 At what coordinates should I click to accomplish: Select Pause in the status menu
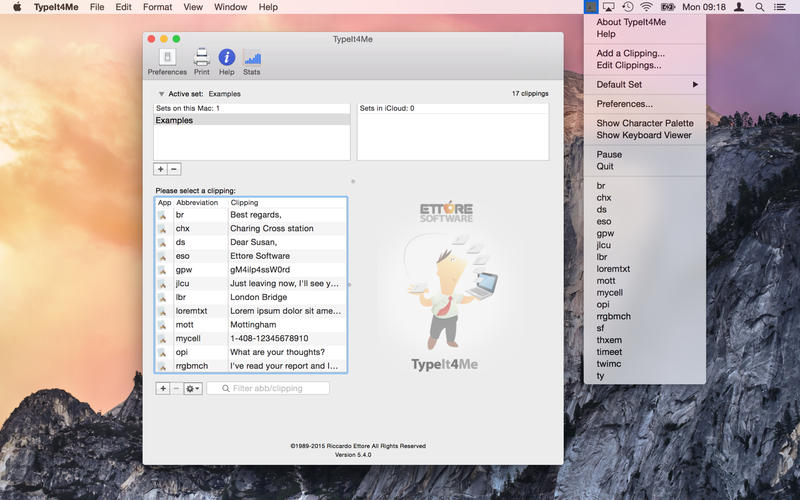point(609,154)
